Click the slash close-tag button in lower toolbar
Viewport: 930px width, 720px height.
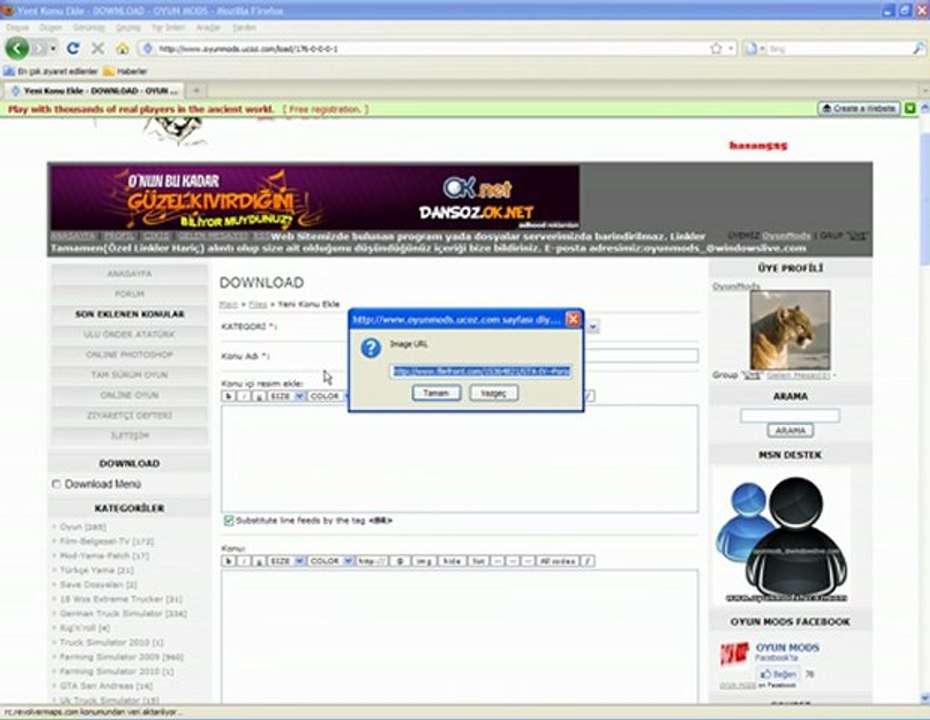(588, 561)
